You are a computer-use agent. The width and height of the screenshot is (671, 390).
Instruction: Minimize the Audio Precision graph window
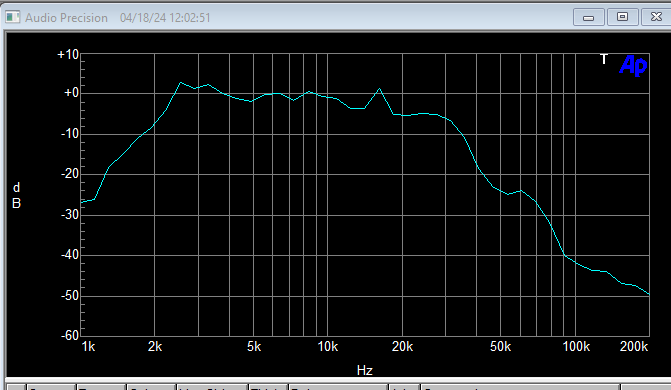(x=589, y=18)
